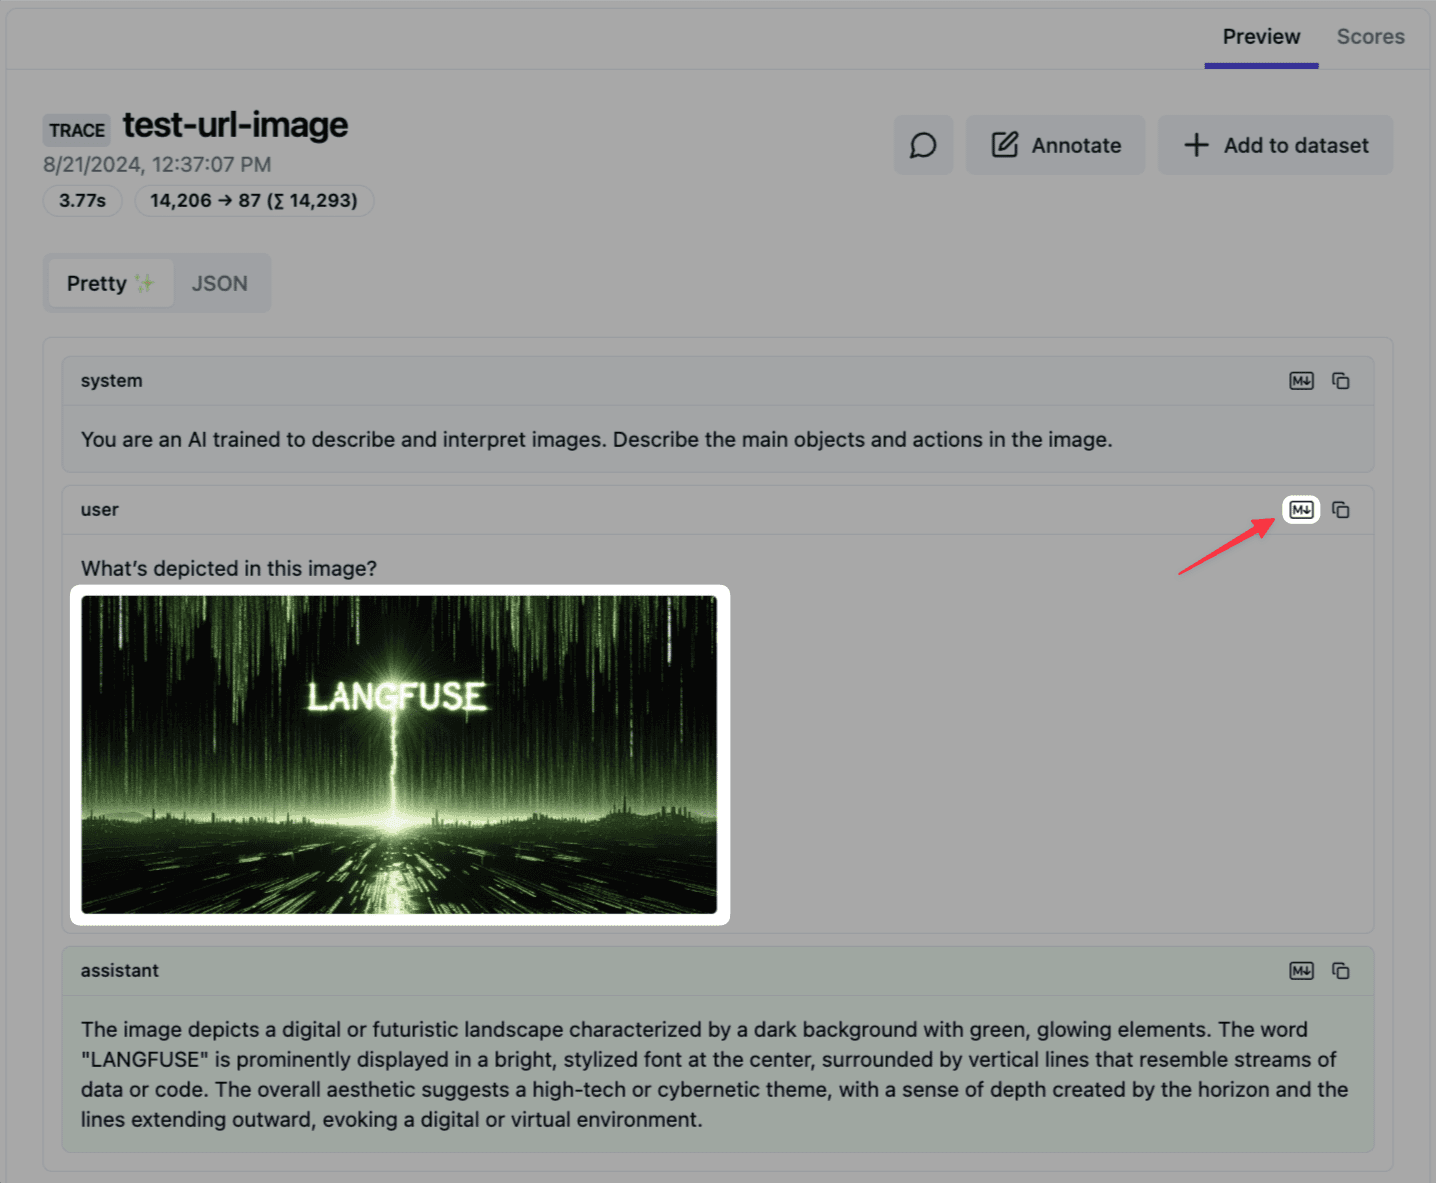This screenshot has height=1183, width=1436.
Task: Click the token count badge 14,206 → 87
Action: point(254,201)
